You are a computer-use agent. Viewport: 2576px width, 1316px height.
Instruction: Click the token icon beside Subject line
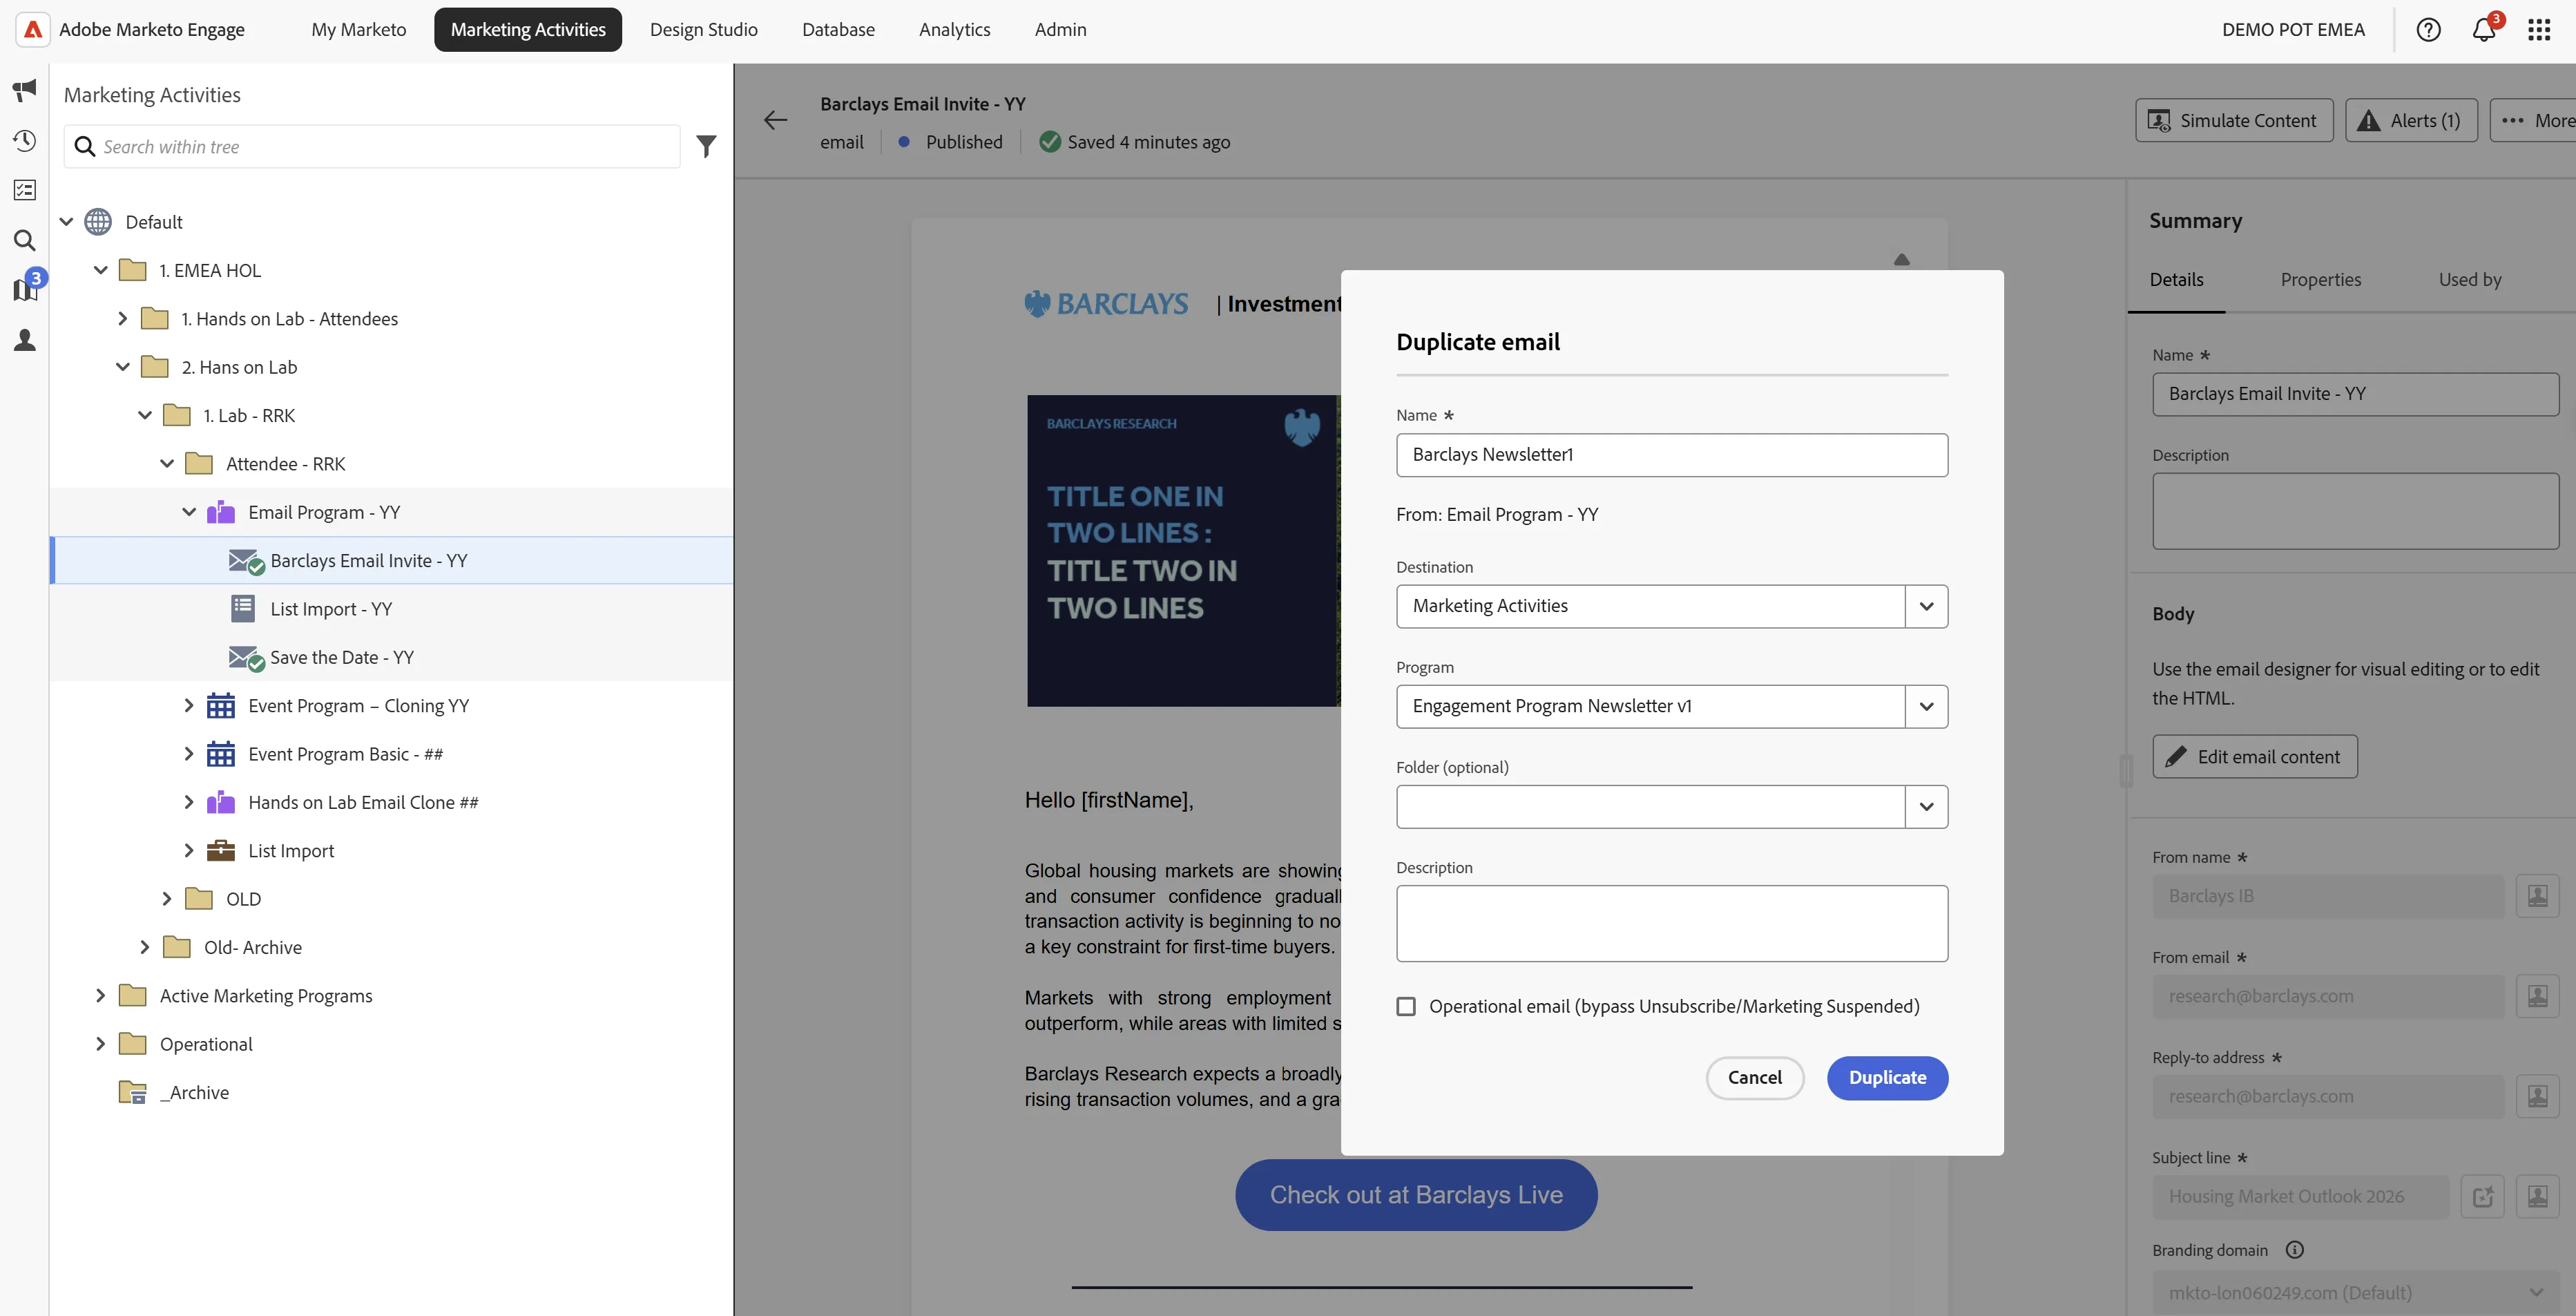2538,1196
